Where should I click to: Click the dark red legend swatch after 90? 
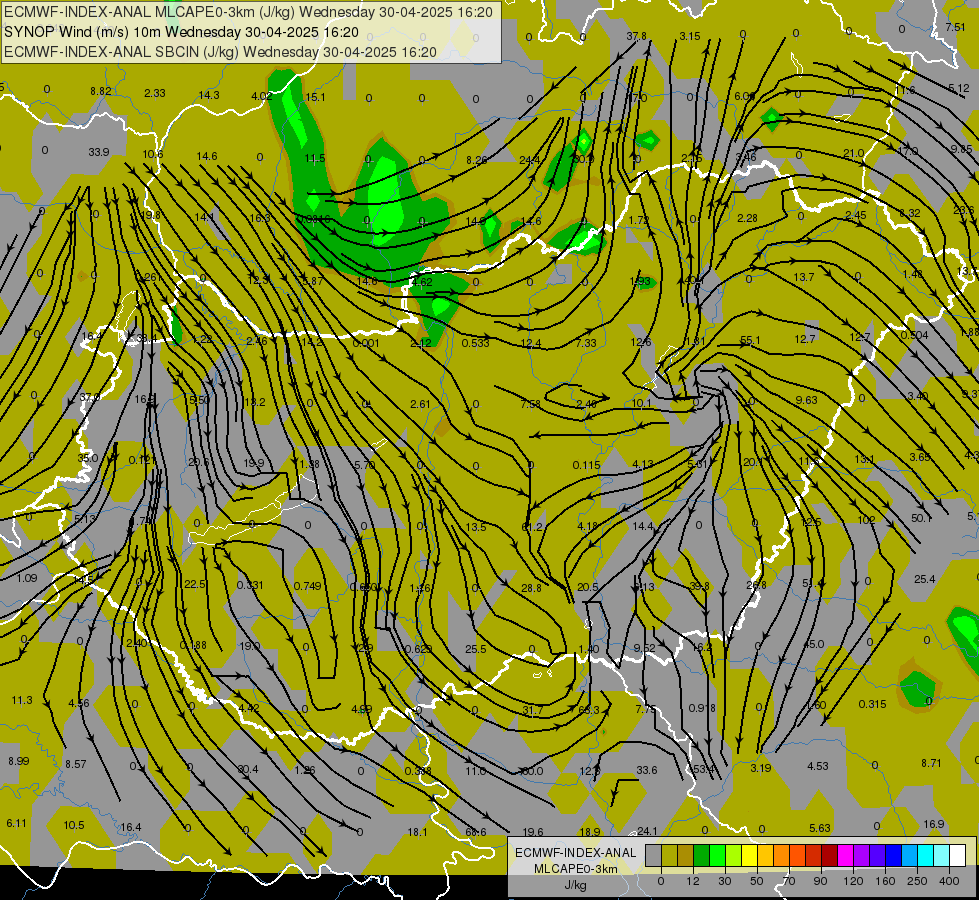coord(830,855)
